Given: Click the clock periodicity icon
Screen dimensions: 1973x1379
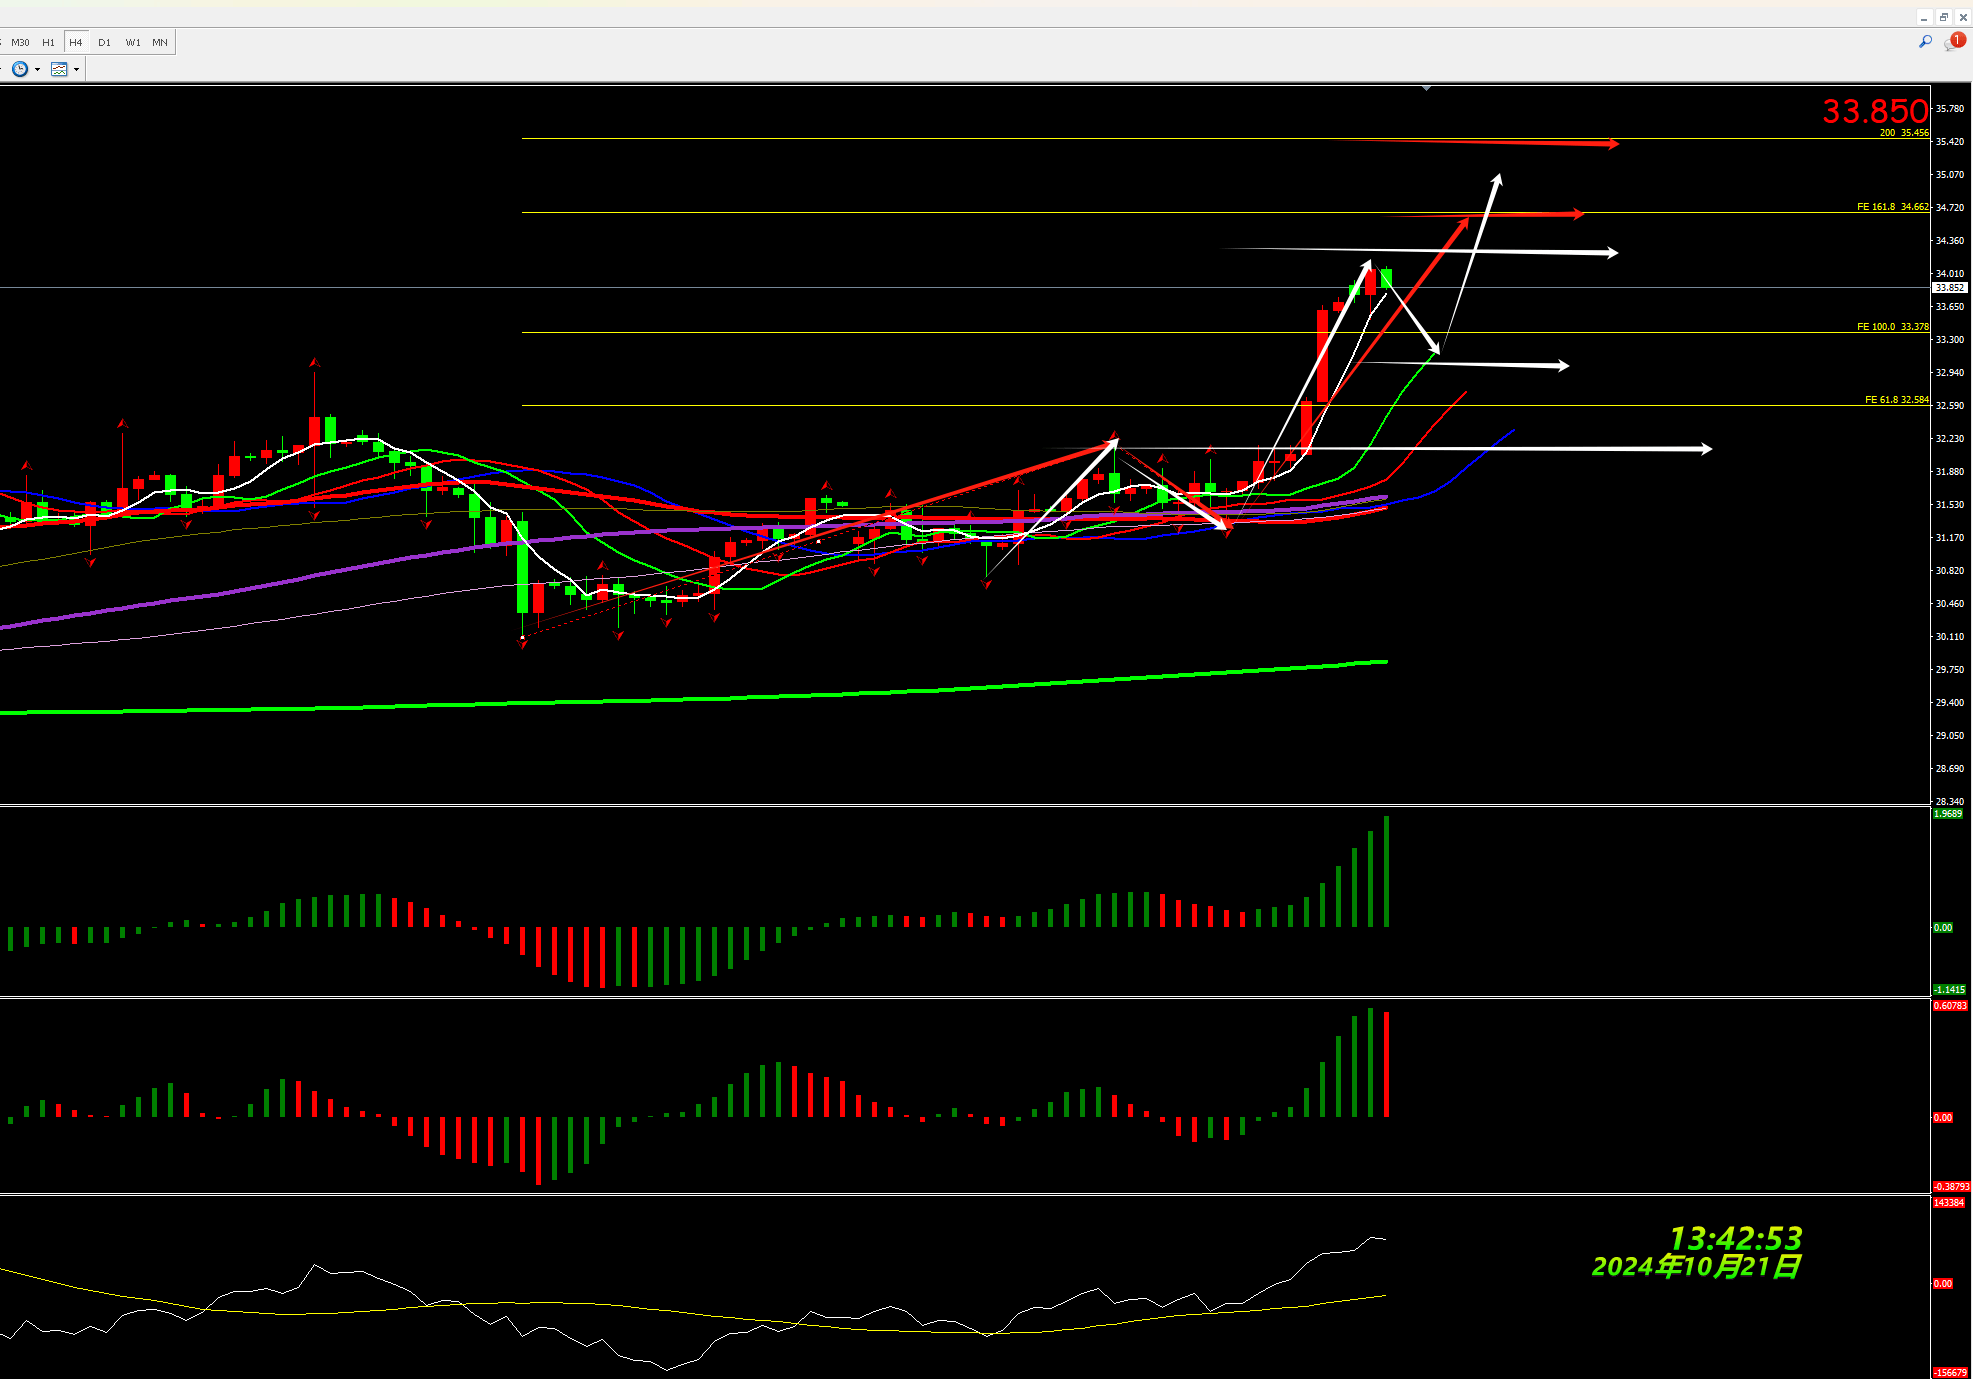Looking at the screenshot, I should click(20, 69).
